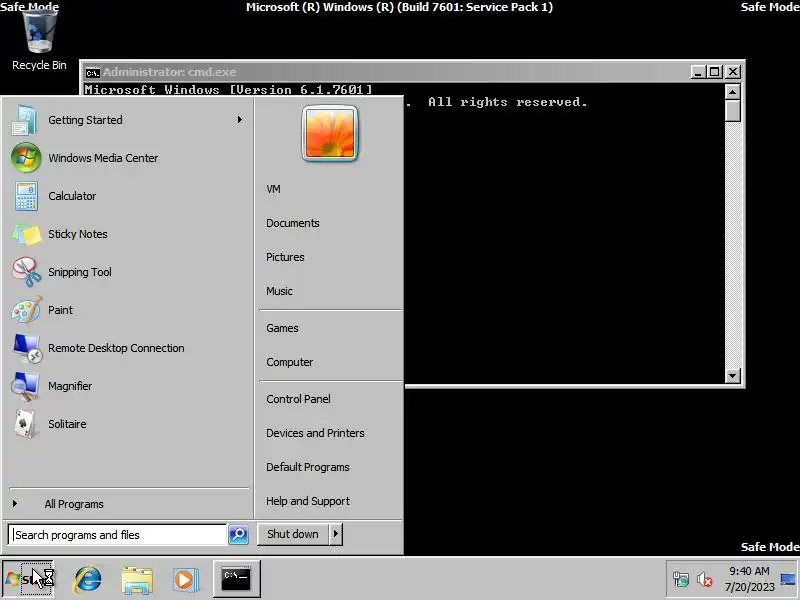Click the Calculator icon
The width and height of the screenshot is (800, 600).
pyautogui.click(x=26, y=196)
